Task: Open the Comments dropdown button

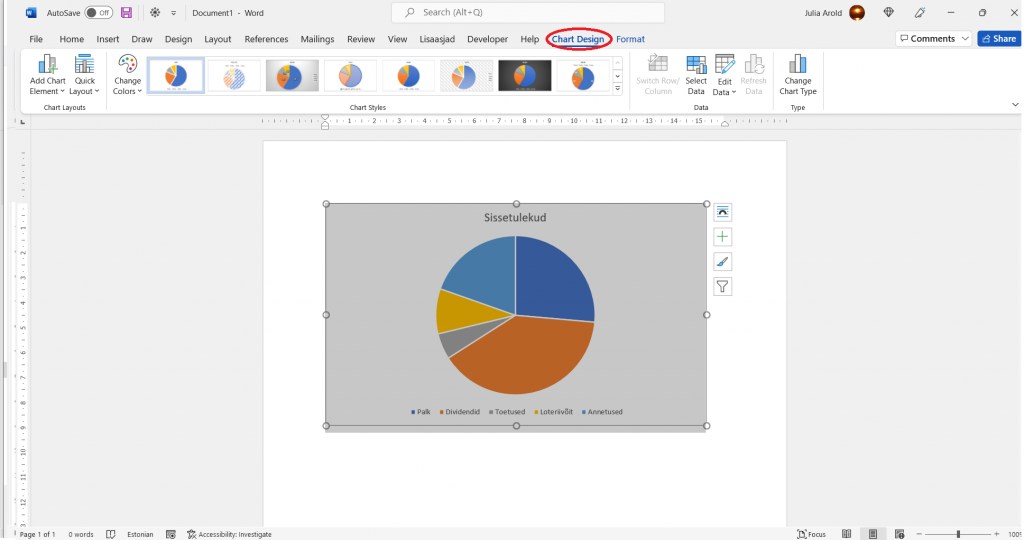Action: (x=933, y=39)
